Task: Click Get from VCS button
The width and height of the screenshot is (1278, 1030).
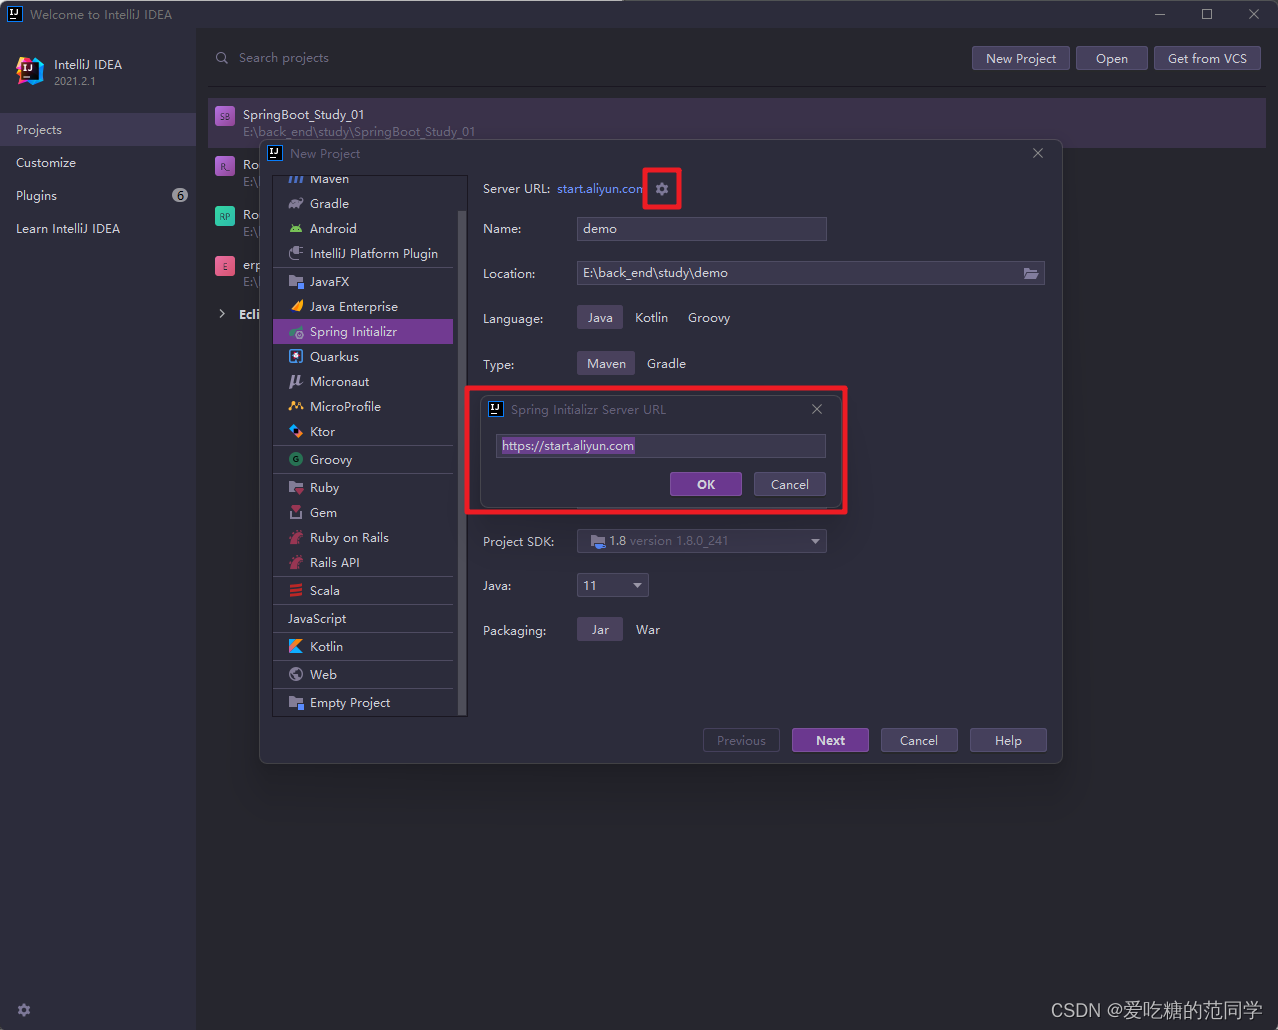Action: click(1207, 58)
